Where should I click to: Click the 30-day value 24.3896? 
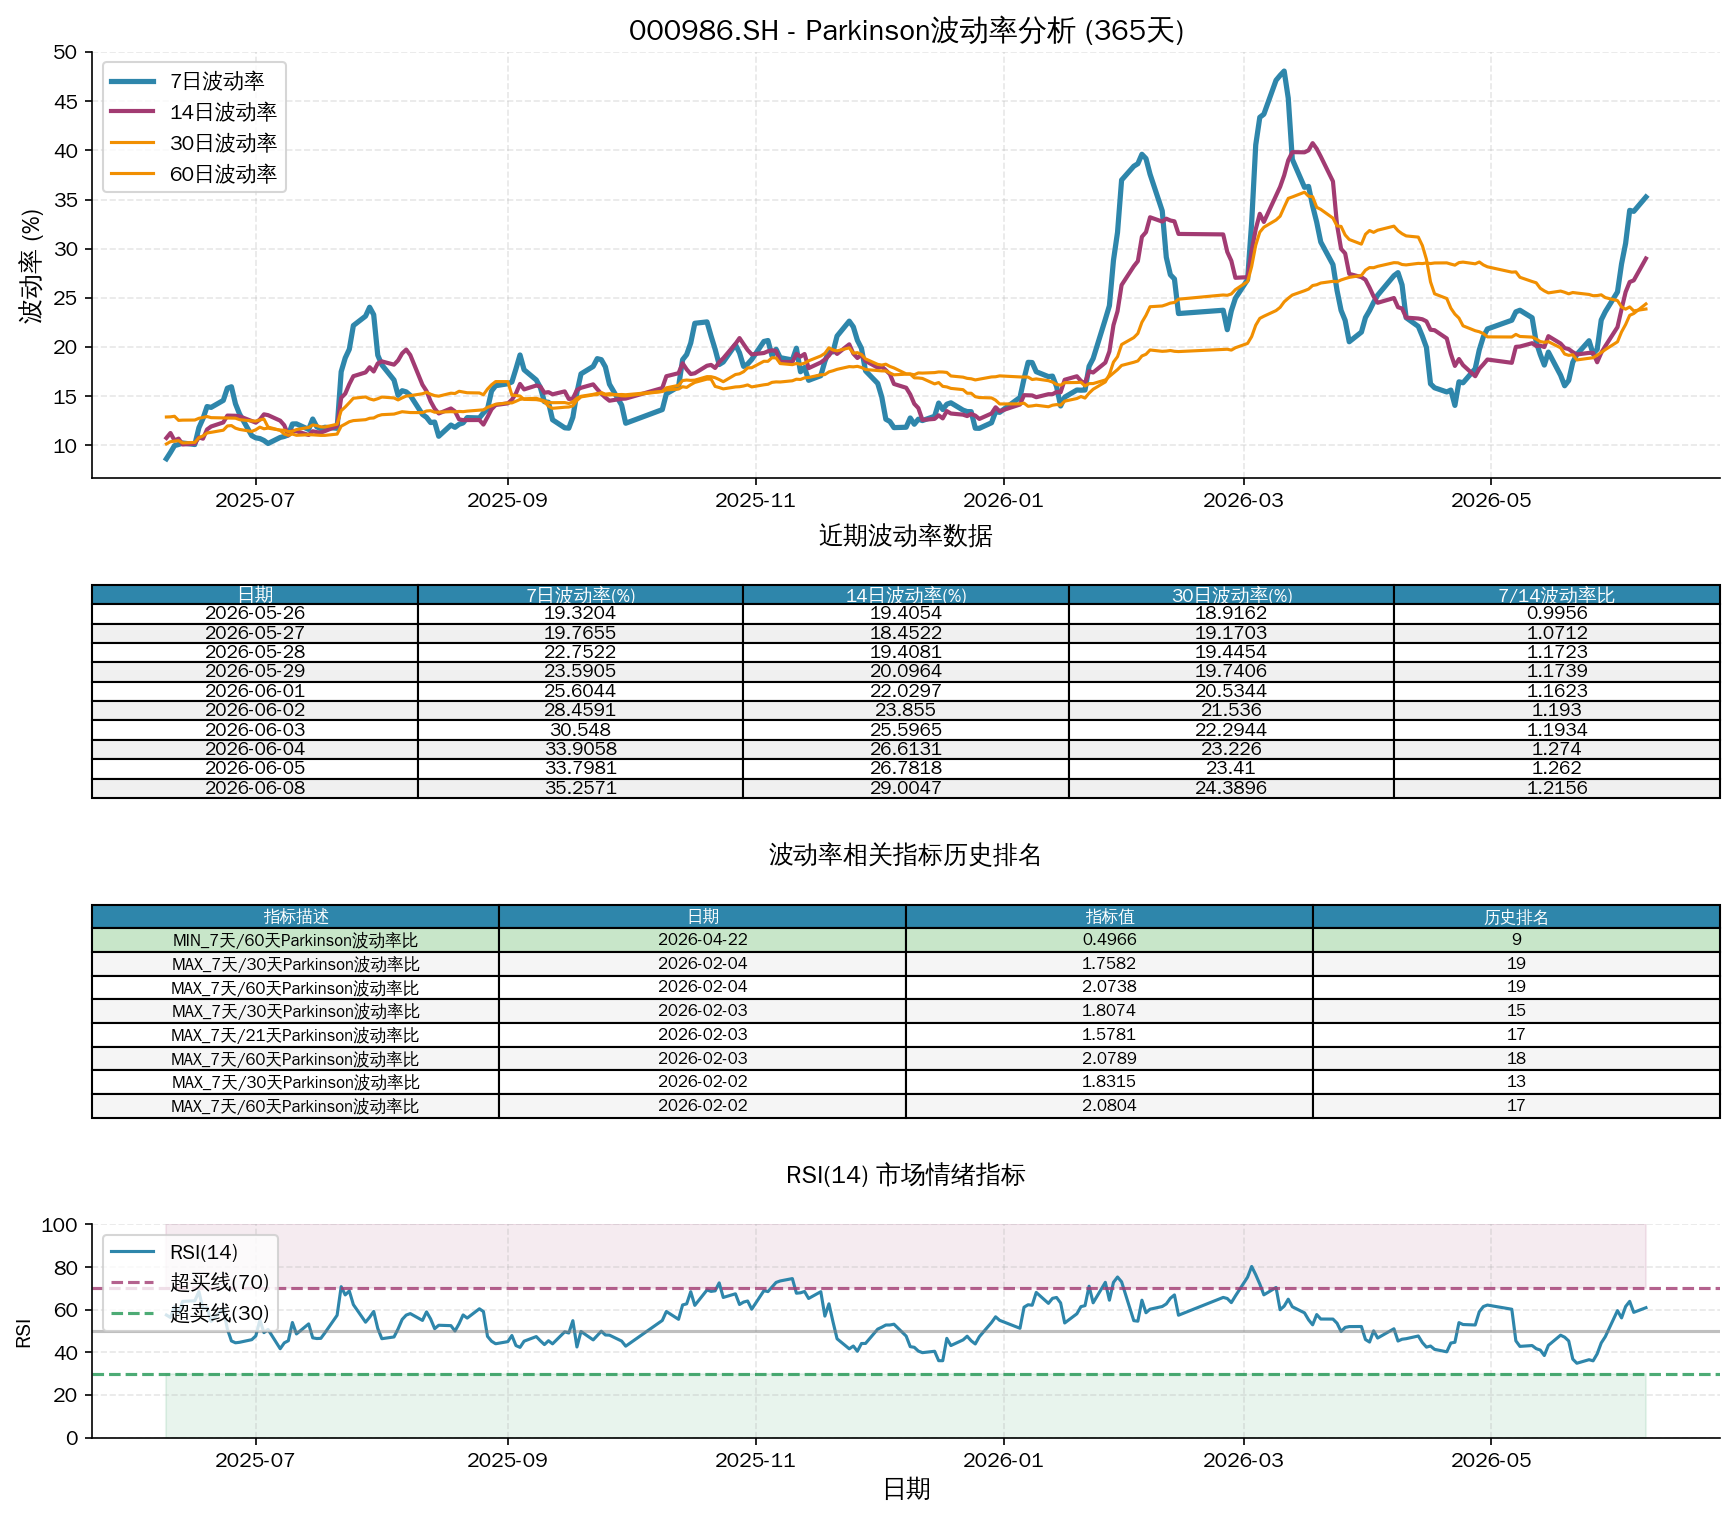(x=1231, y=788)
